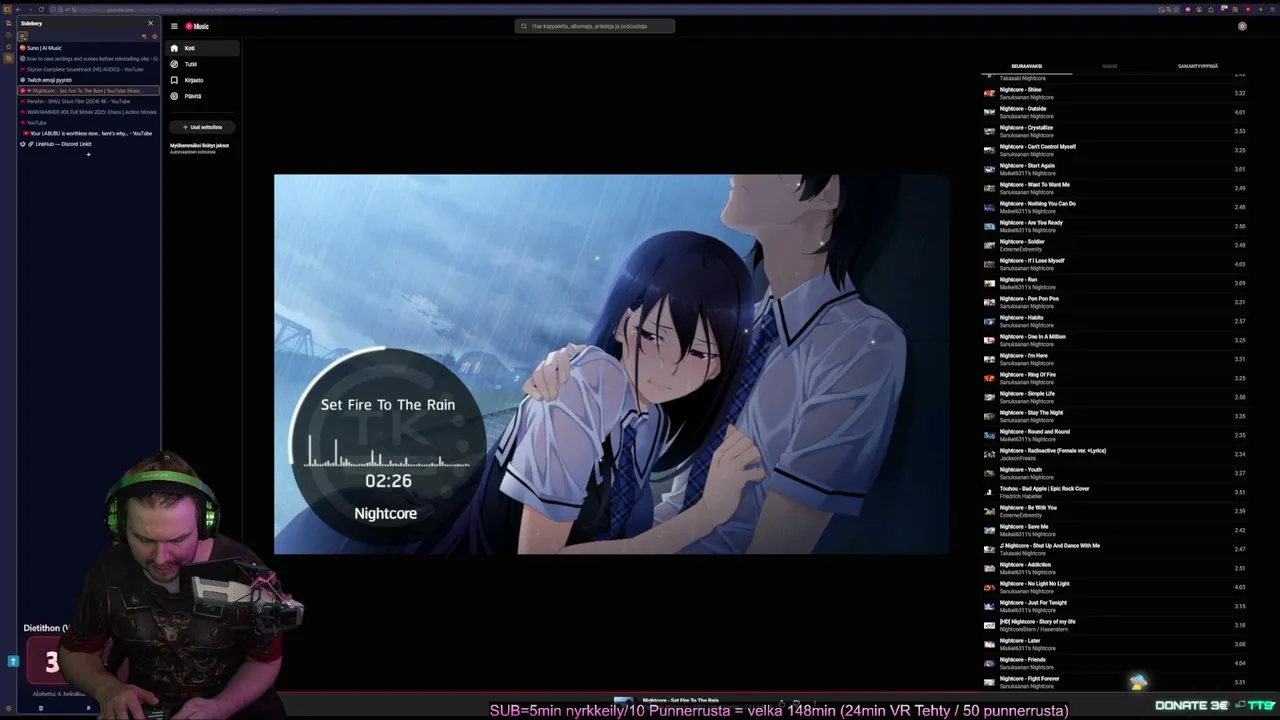Open the account avatar menu
Screen dimensions: 1280x720
click(1242, 26)
